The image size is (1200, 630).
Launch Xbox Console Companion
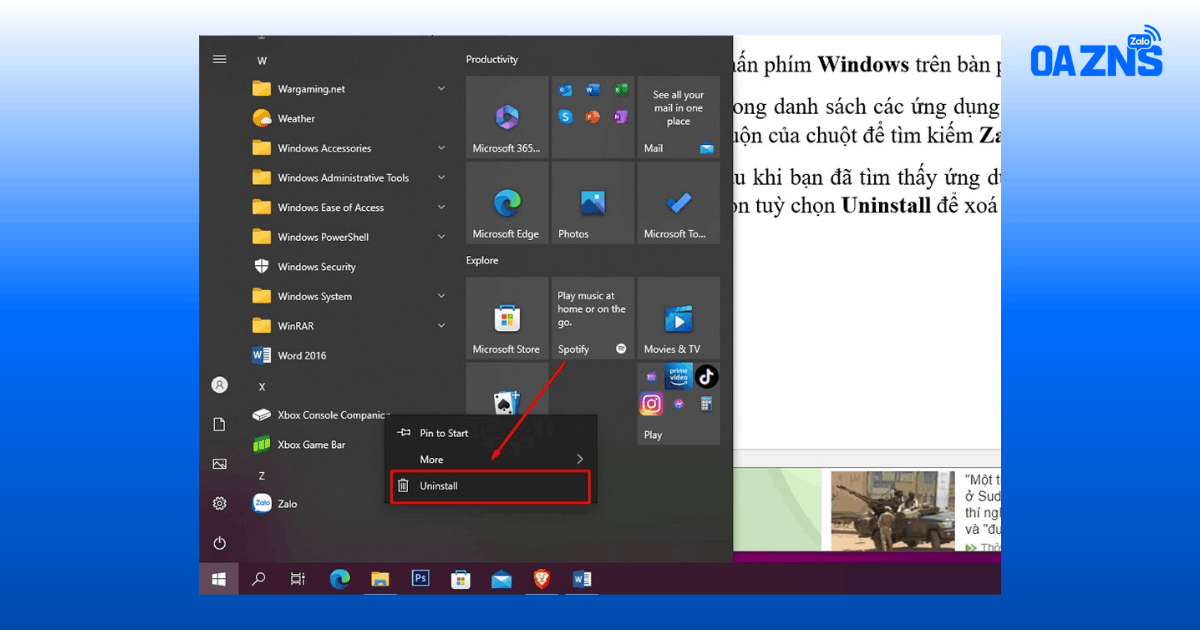click(x=318, y=415)
